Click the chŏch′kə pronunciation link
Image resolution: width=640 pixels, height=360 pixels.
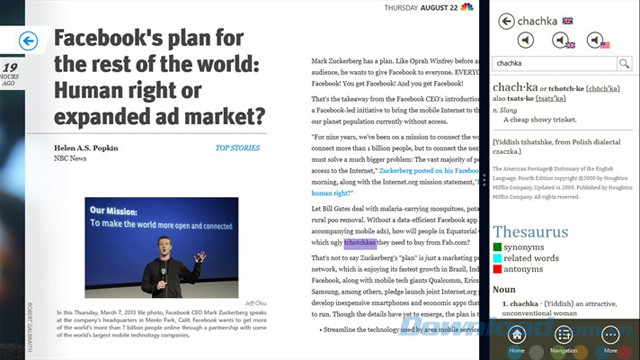click(x=603, y=89)
